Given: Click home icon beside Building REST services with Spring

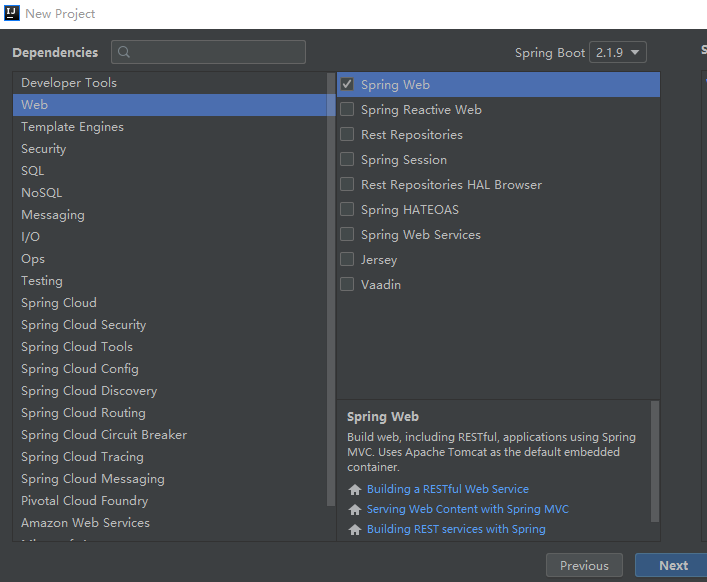Looking at the screenshot, I should [354, 530].
